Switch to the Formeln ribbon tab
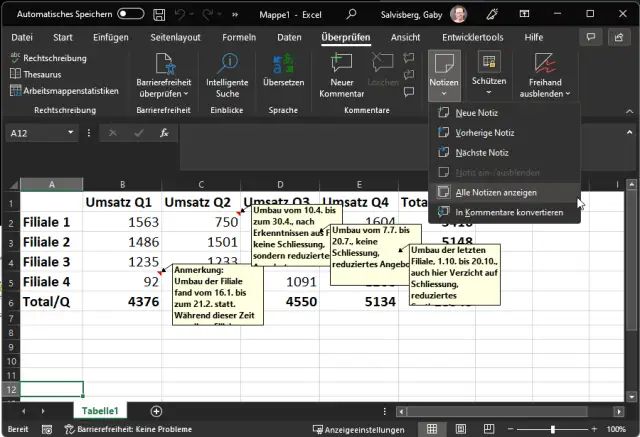 (x=239, y=37)
